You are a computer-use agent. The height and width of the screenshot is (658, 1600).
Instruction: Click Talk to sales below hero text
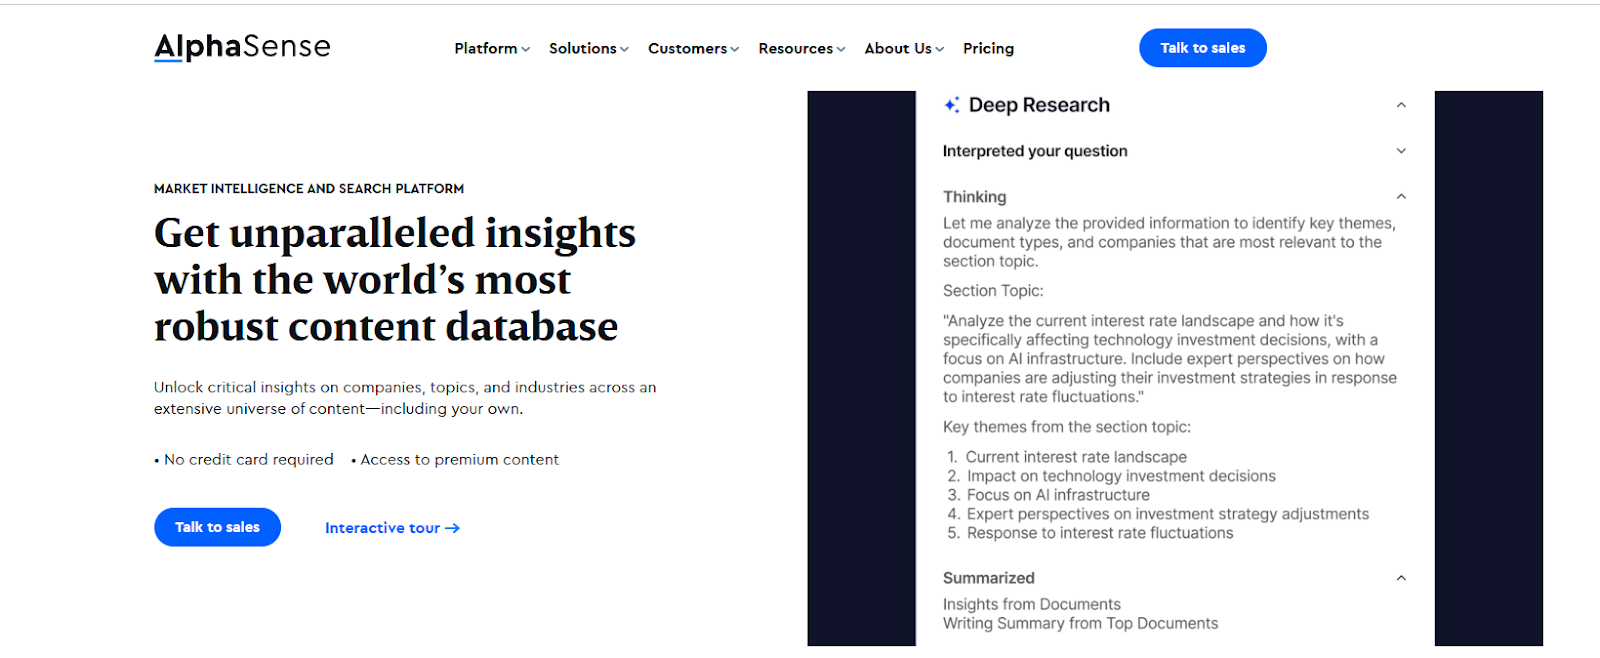click(217, 527)
